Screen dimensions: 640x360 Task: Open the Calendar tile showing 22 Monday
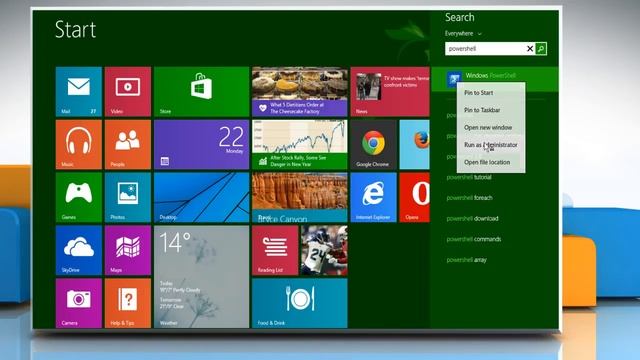(202, 144)
